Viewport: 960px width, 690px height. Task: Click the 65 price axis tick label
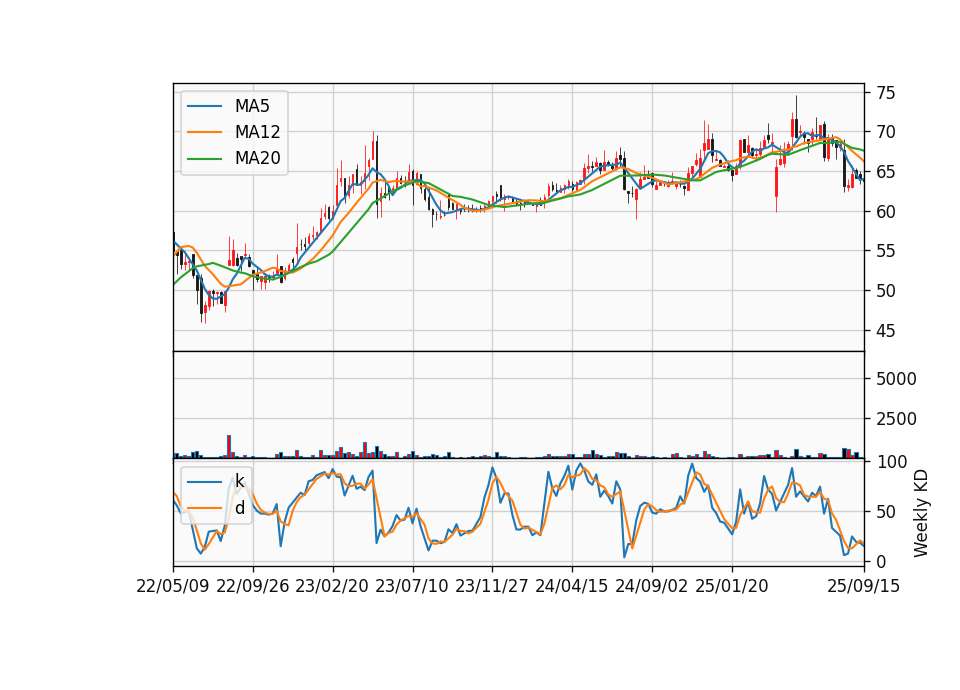coord(885,172)
